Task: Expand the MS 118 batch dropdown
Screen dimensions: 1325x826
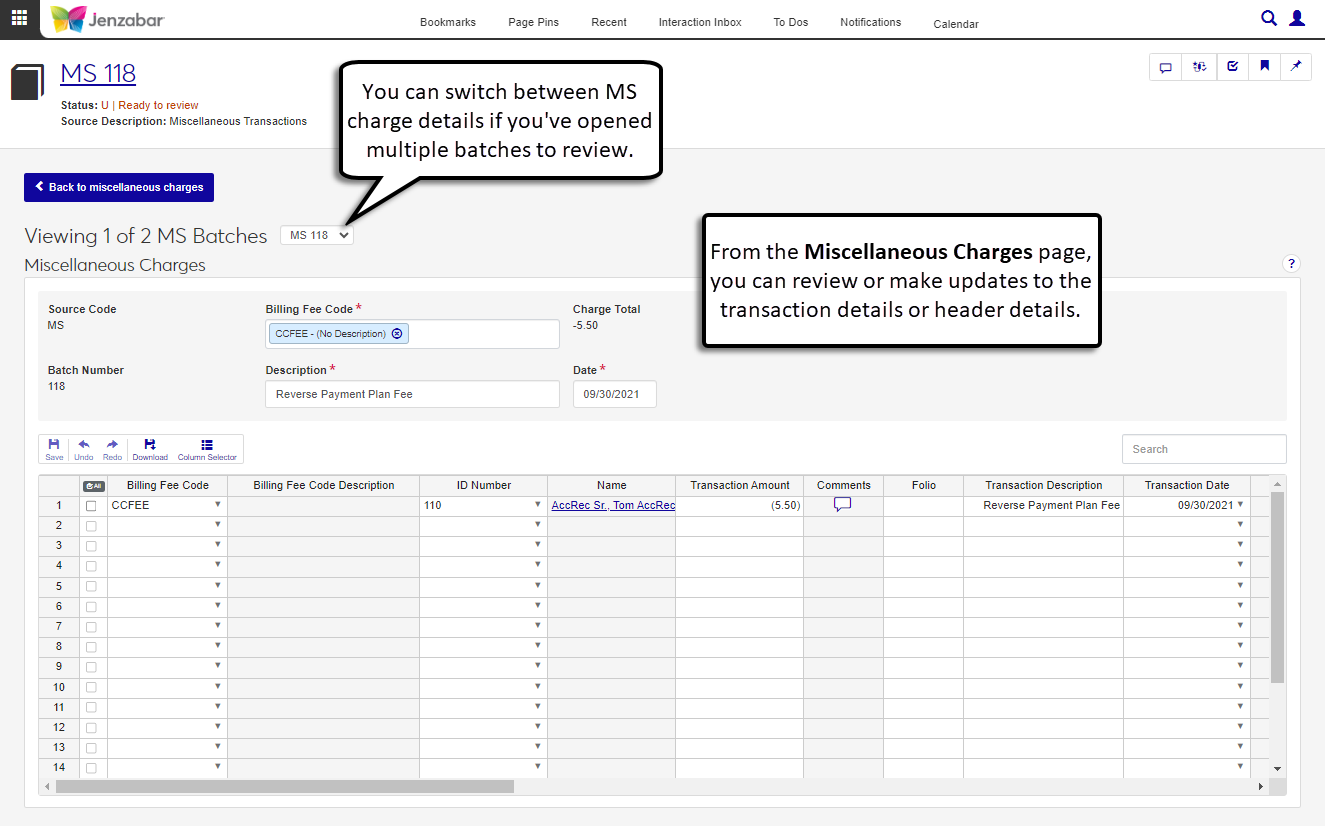Action: click(316, 235)
